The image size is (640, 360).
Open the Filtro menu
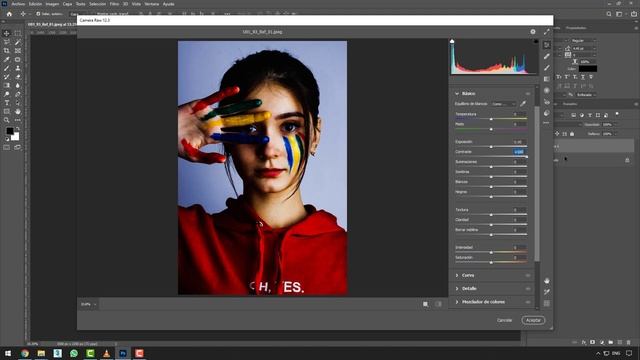click(x=114, y=4)
